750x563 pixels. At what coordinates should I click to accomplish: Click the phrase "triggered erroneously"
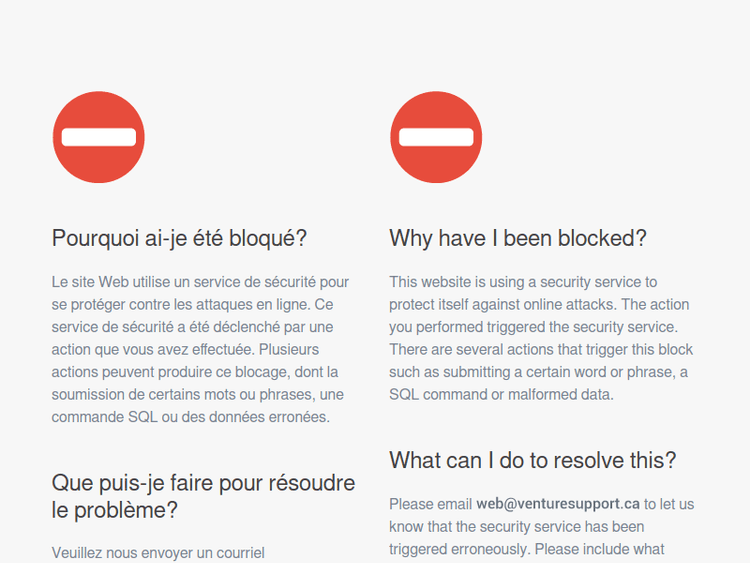(459, 549)
